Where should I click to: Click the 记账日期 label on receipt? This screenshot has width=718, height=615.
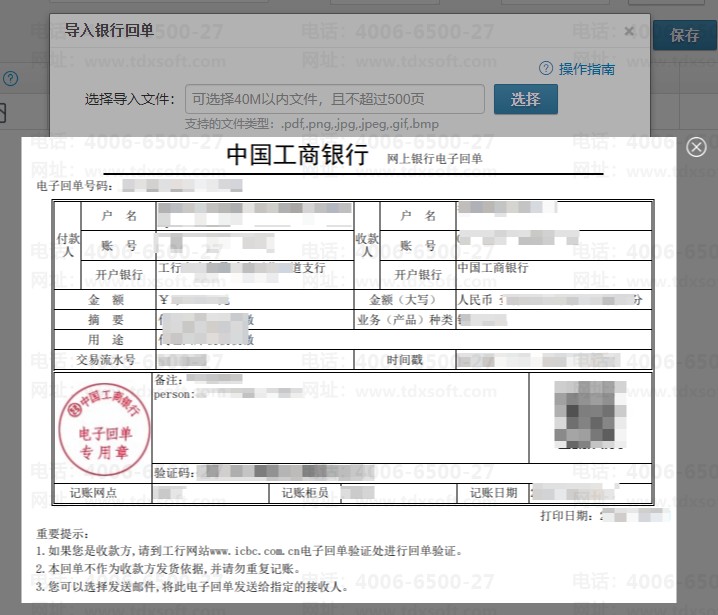tap(489, 493)
